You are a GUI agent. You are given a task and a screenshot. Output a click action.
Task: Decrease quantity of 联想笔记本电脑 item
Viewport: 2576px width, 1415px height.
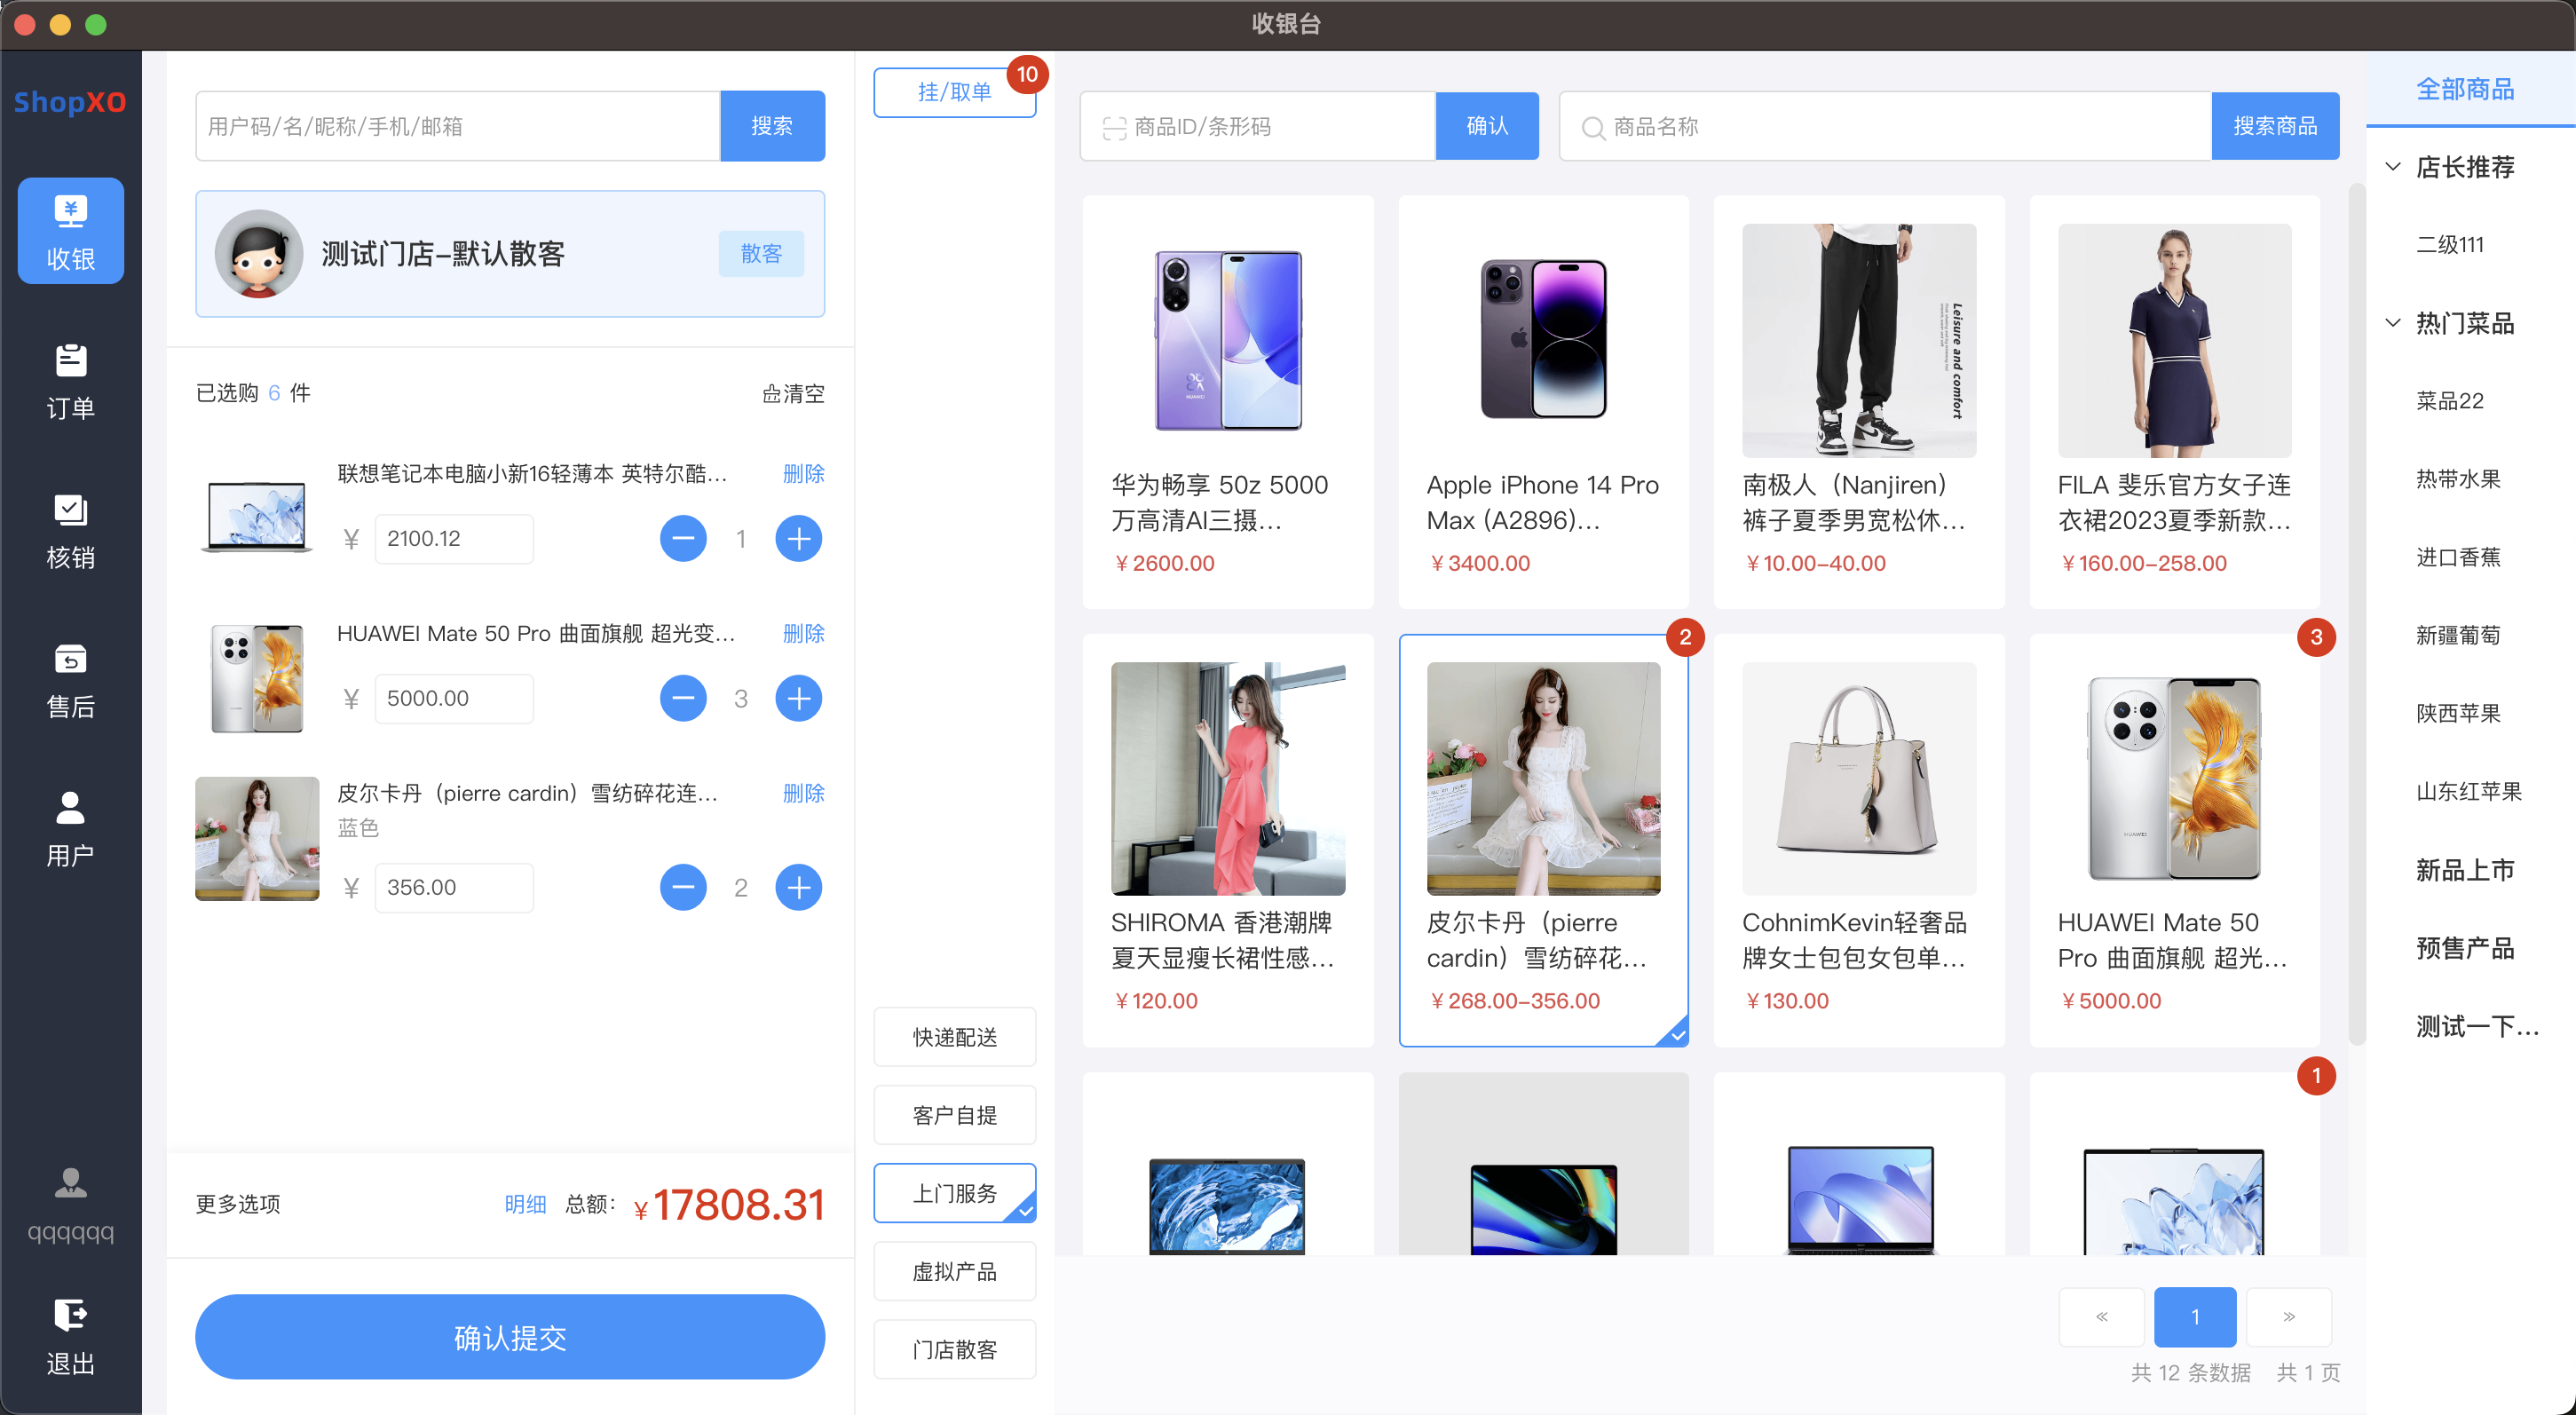(683, 539)
